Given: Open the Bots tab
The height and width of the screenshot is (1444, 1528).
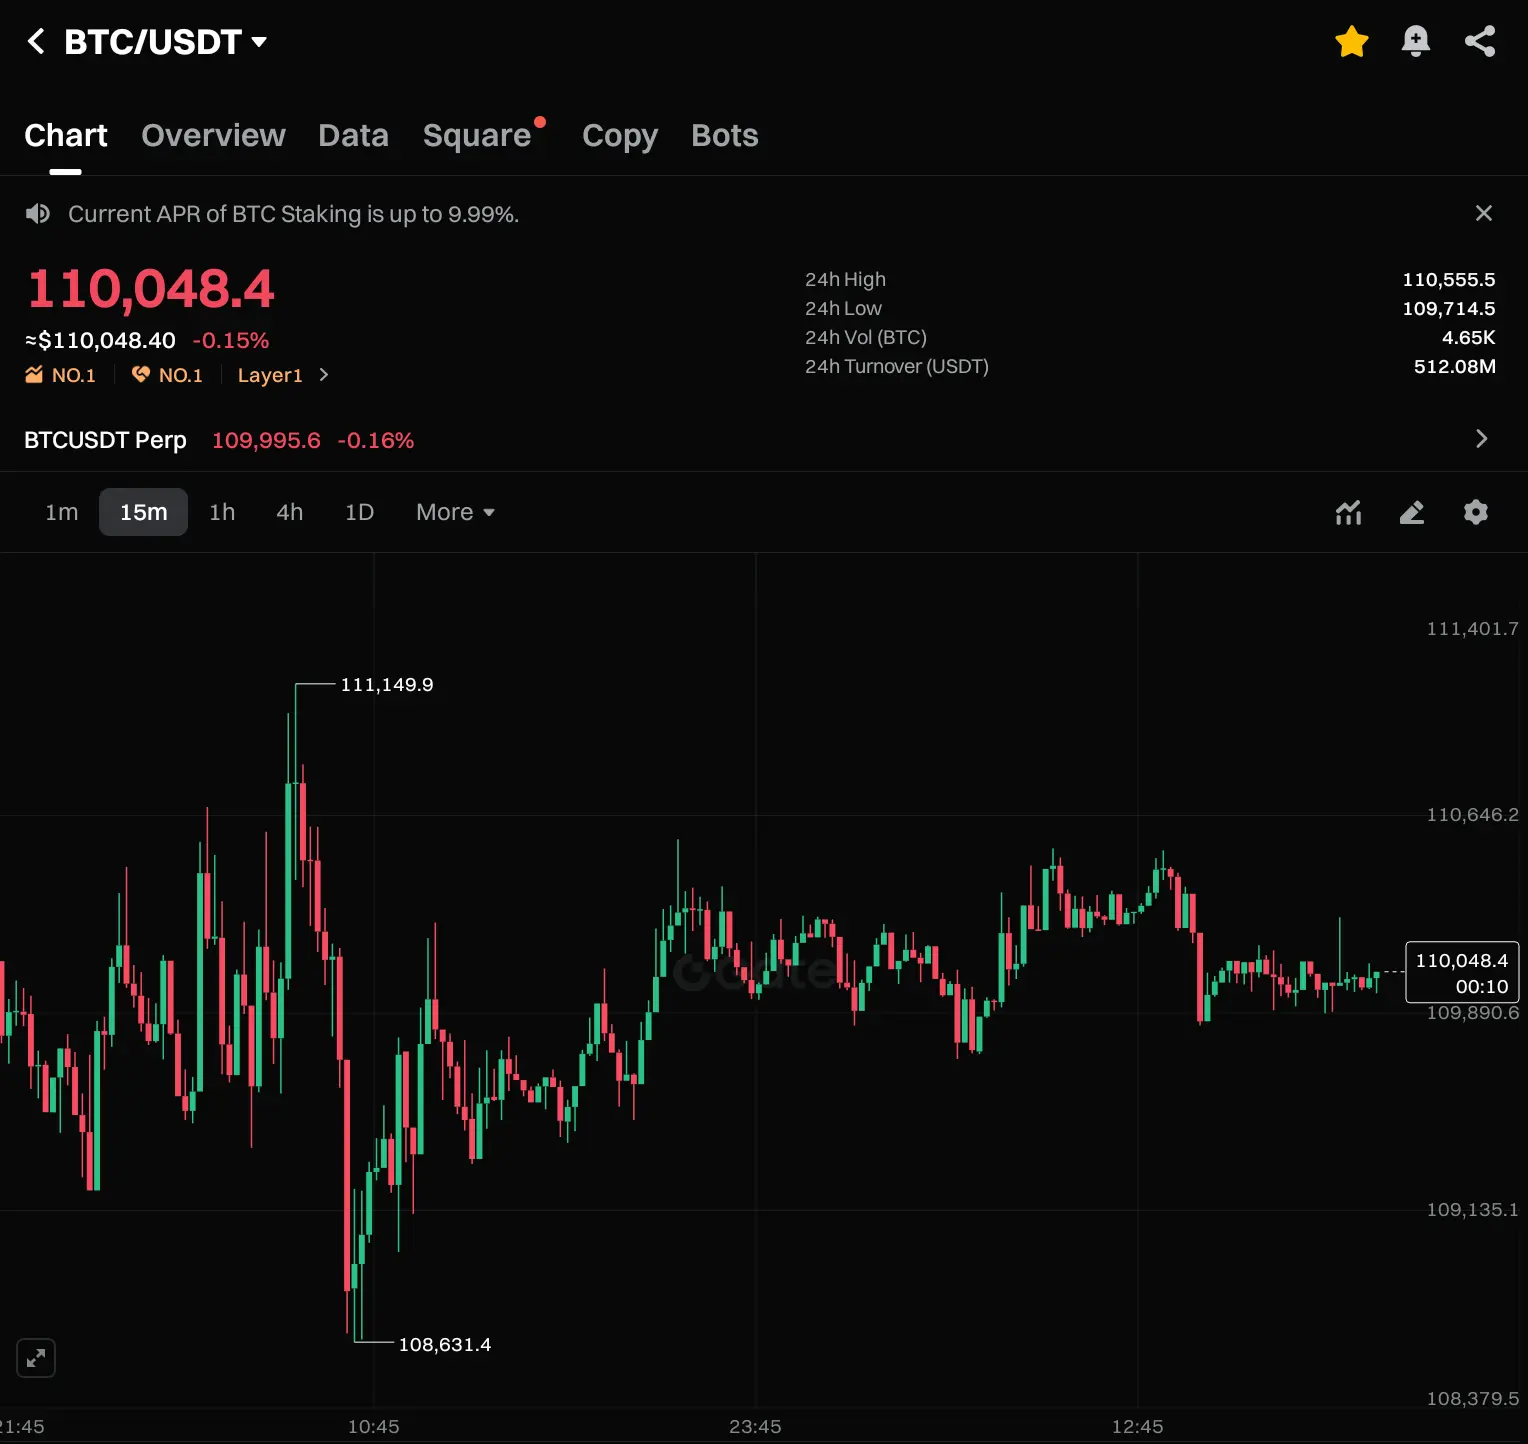Looking at the screenshot, I should click(725, 135).
